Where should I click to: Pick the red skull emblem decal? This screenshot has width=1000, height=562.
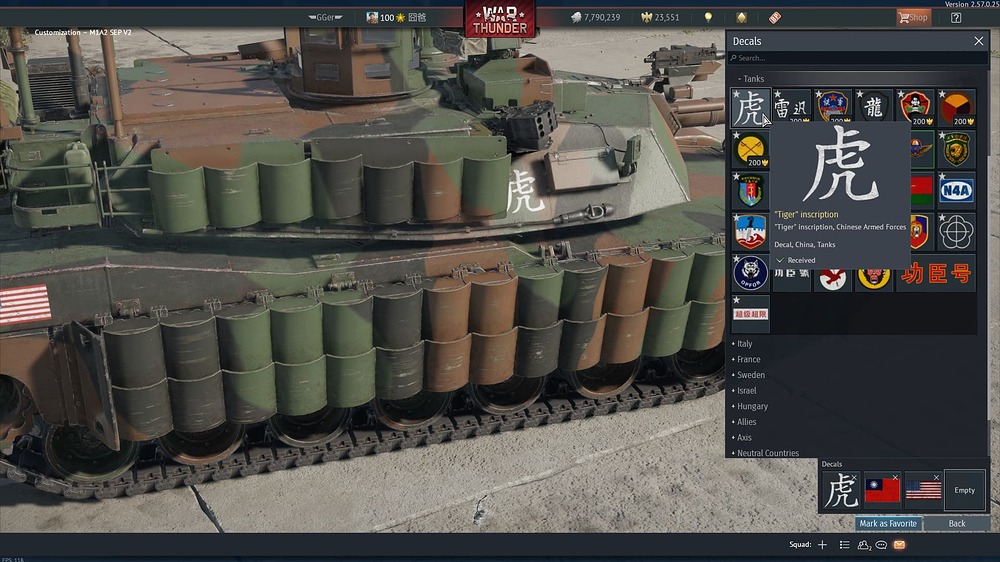(915, 107)
